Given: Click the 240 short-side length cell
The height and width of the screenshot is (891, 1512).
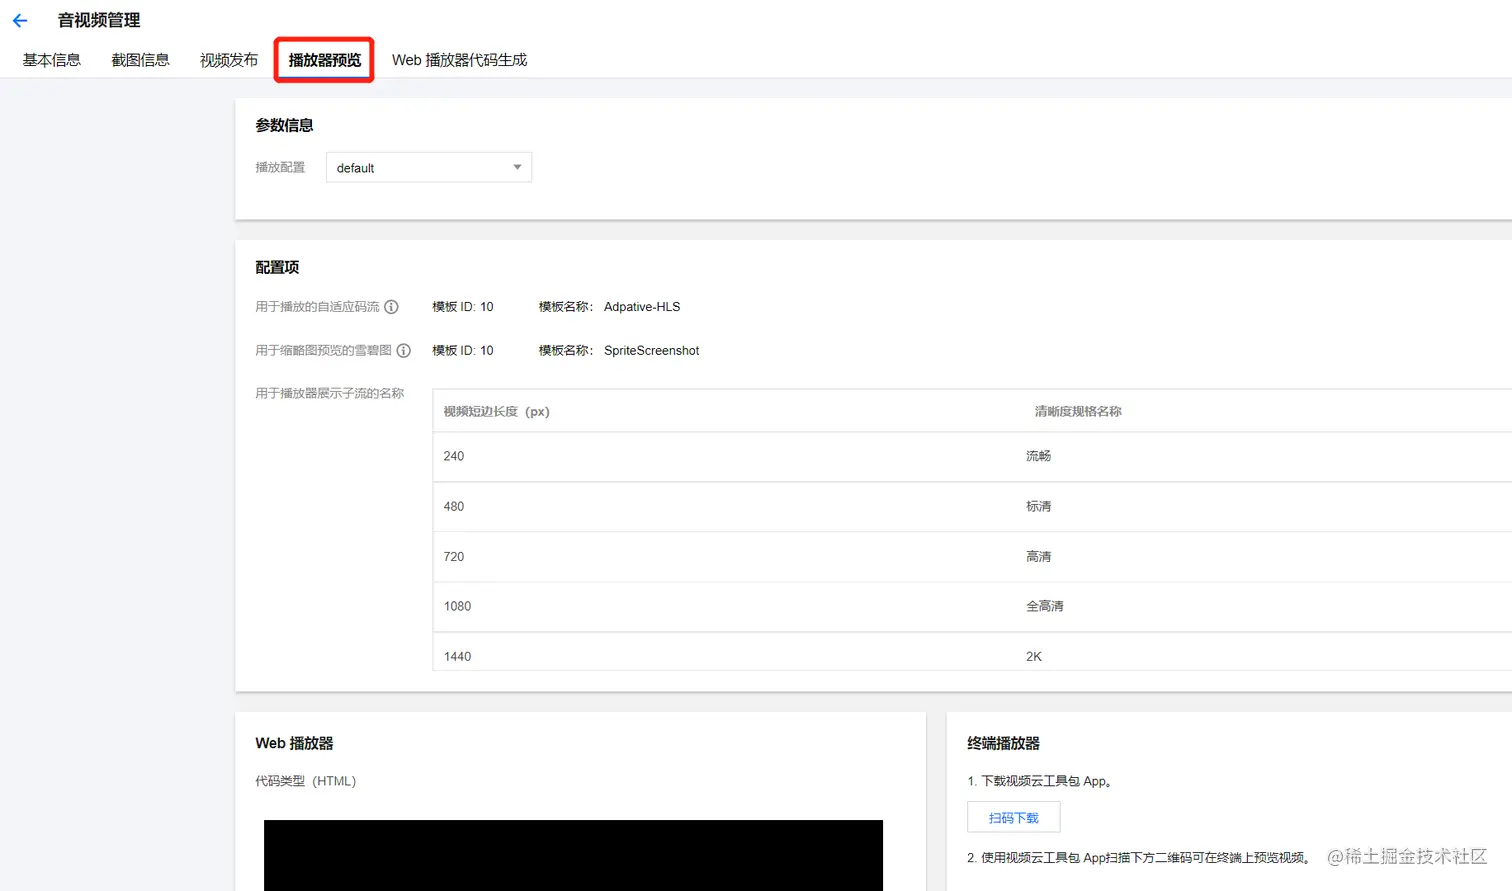Looking at the screenshot, I should point(454,456).
